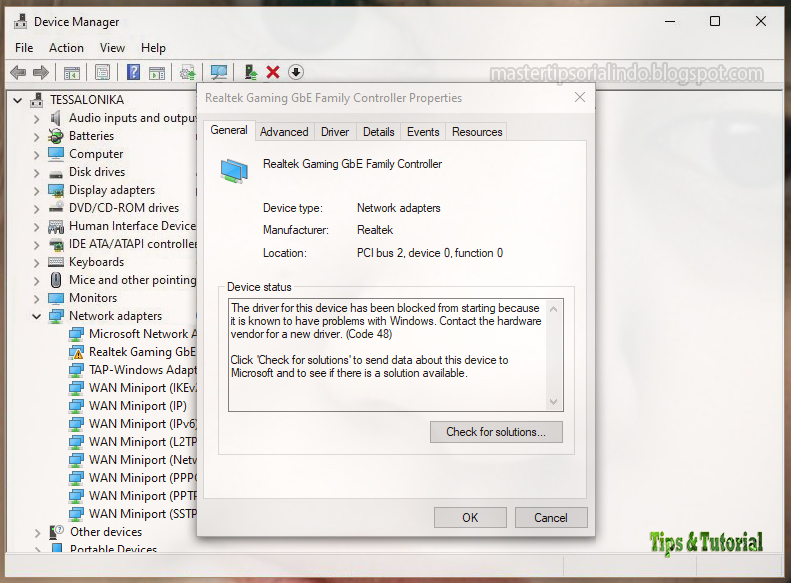Switch to the Details tab
Viewport: 791px width, 583px height.
pyautogui.click(x=378, y=132)
